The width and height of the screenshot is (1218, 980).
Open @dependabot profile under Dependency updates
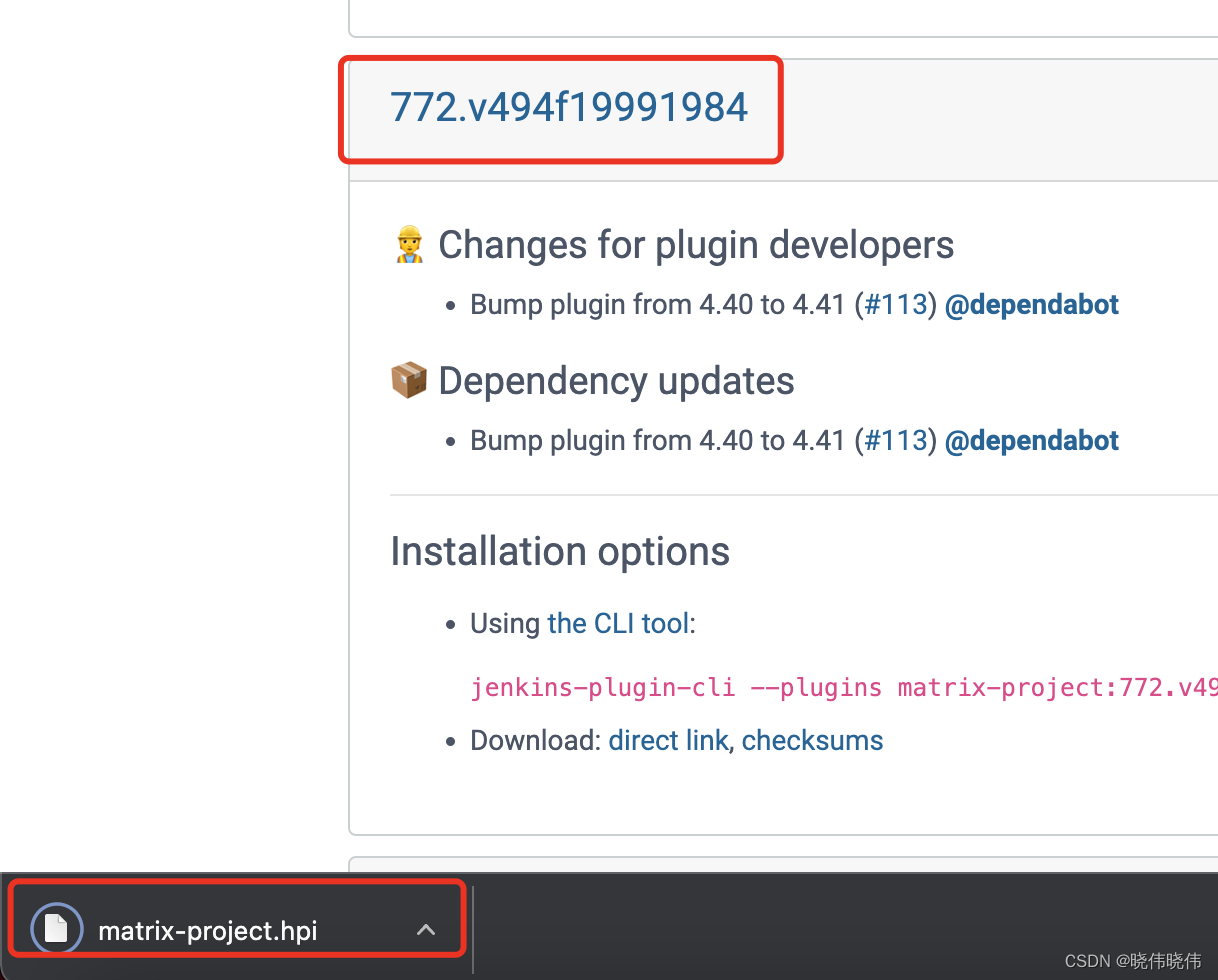tap(1032, 441)
